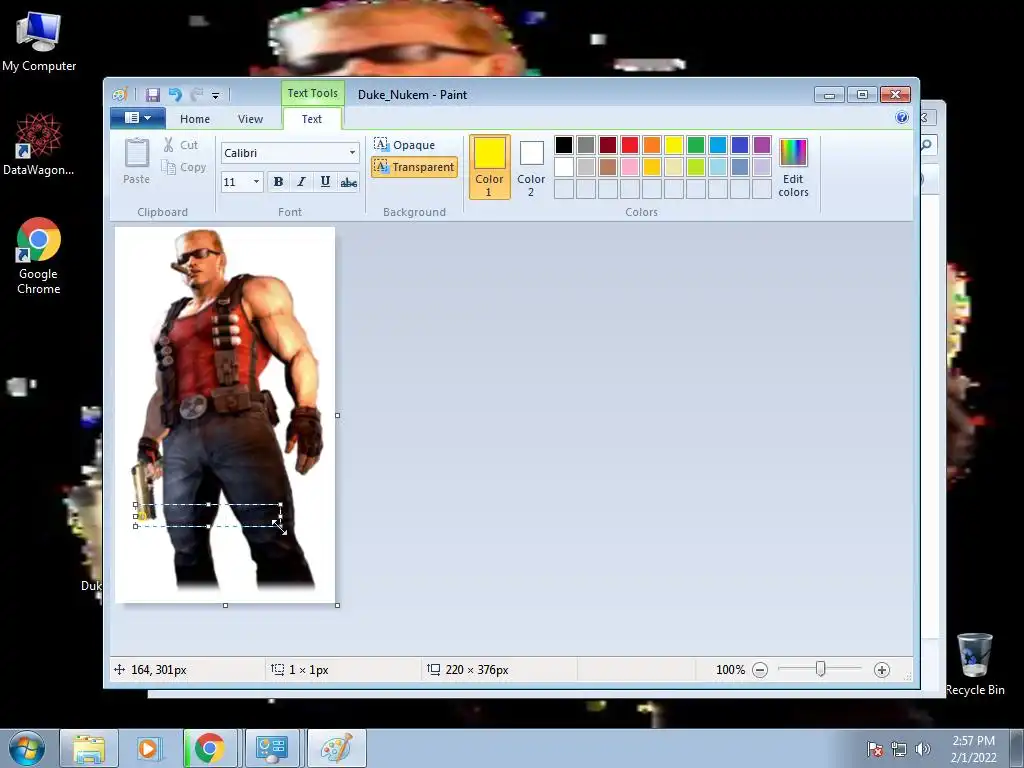The height and width of the screenshot is (768, 1024).
Task: Click the Paint taskbar button
Action: click(x=336, y=748)
